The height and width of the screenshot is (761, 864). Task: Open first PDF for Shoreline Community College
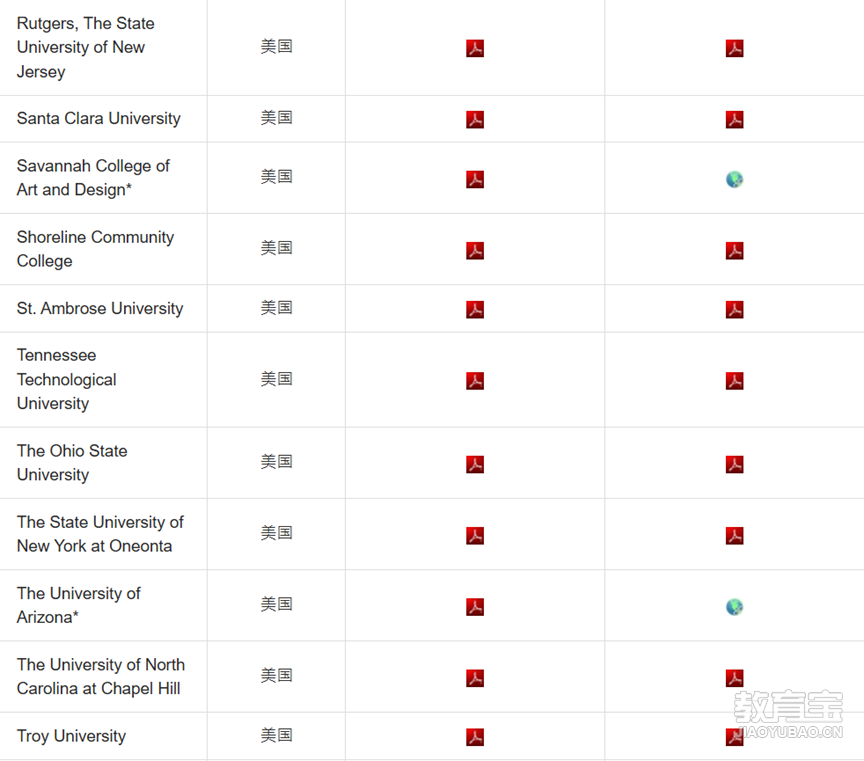point(475,251)
